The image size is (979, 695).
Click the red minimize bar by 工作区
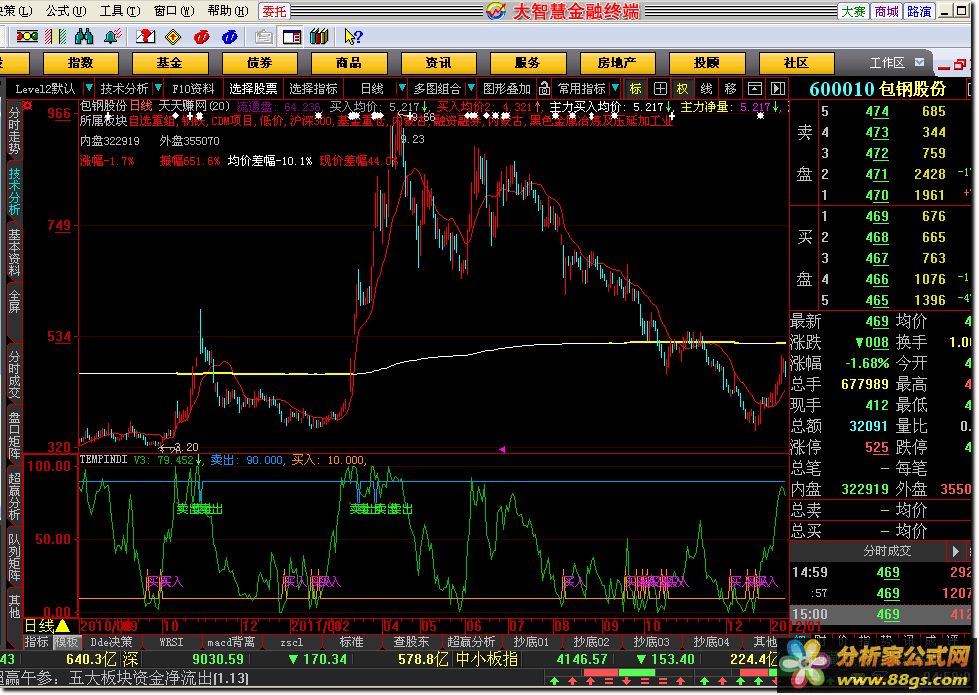(944, 66)
